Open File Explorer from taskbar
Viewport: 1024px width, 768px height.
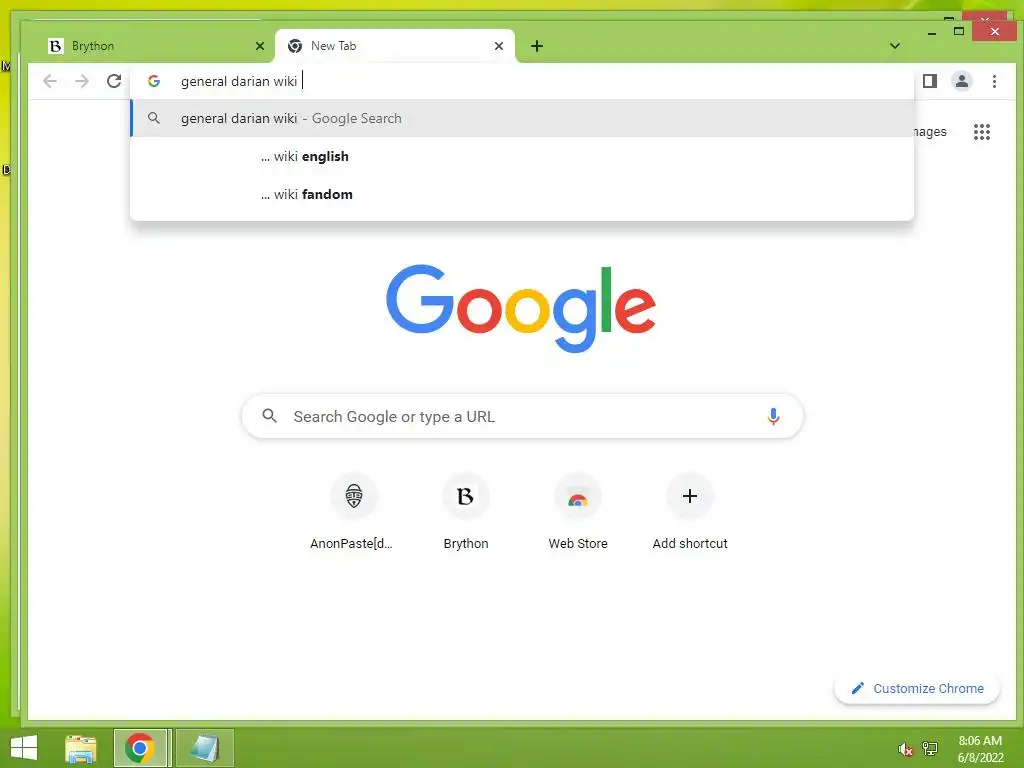coord(81,748)
